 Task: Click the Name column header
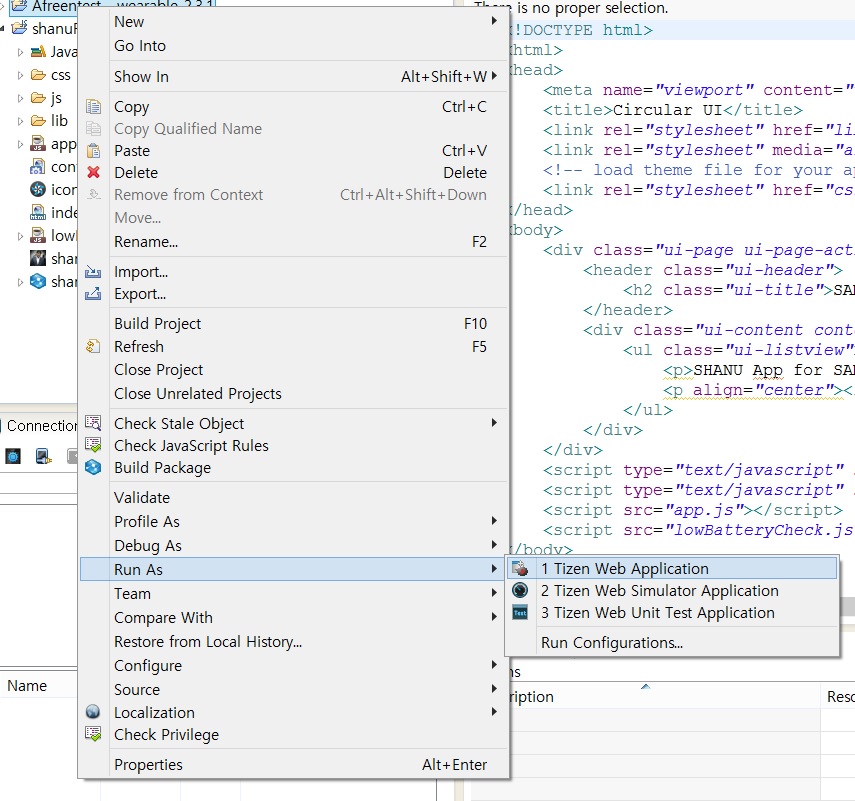(27, 685)
